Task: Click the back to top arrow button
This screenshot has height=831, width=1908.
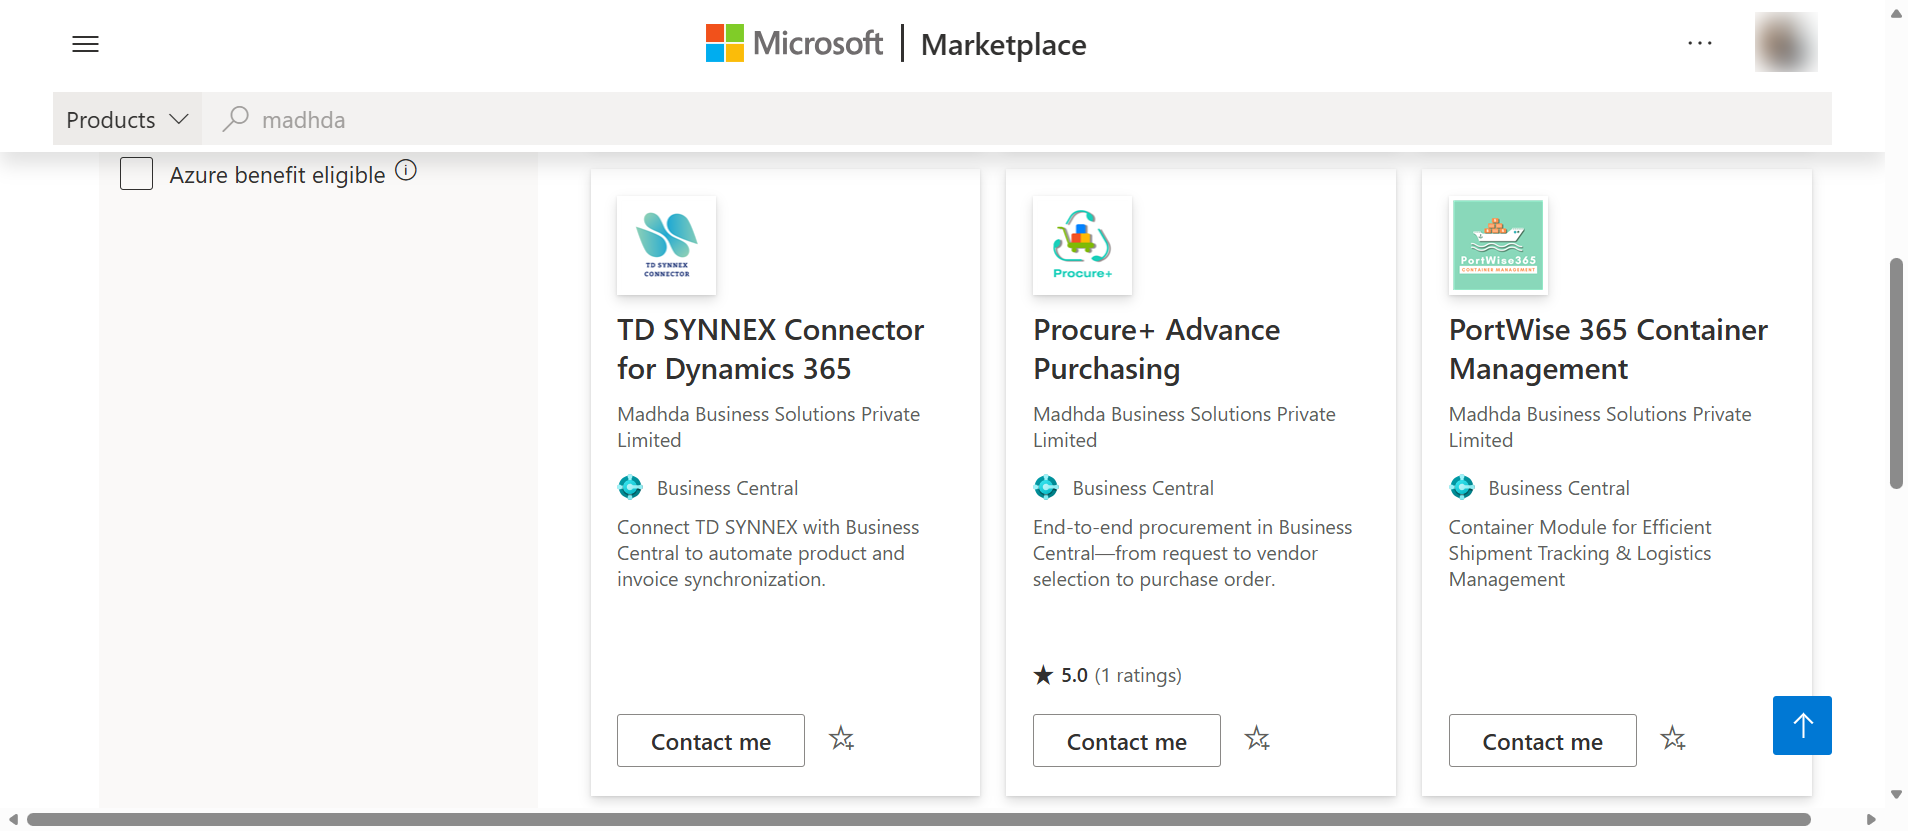Action: pyautogui.click(x=1802, y=725)
